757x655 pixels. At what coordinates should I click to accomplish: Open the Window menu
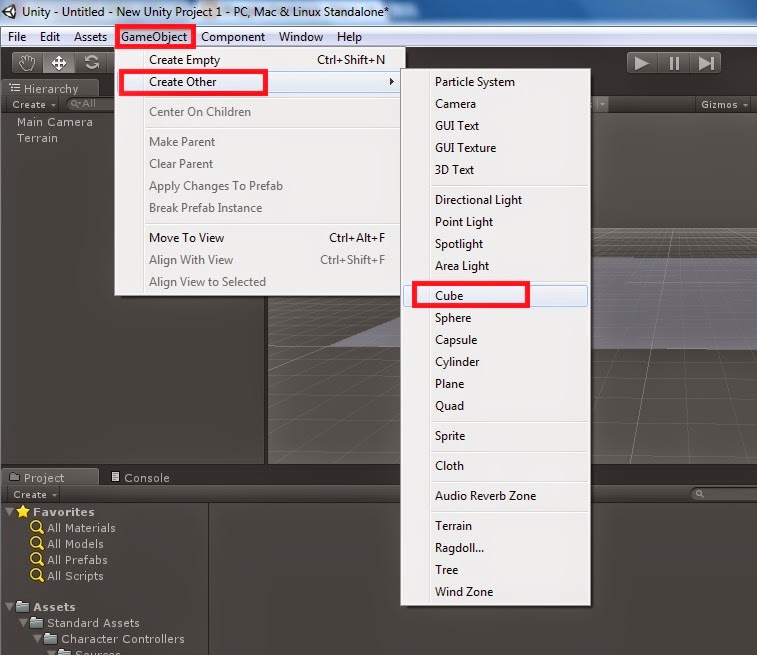(301, 37)
